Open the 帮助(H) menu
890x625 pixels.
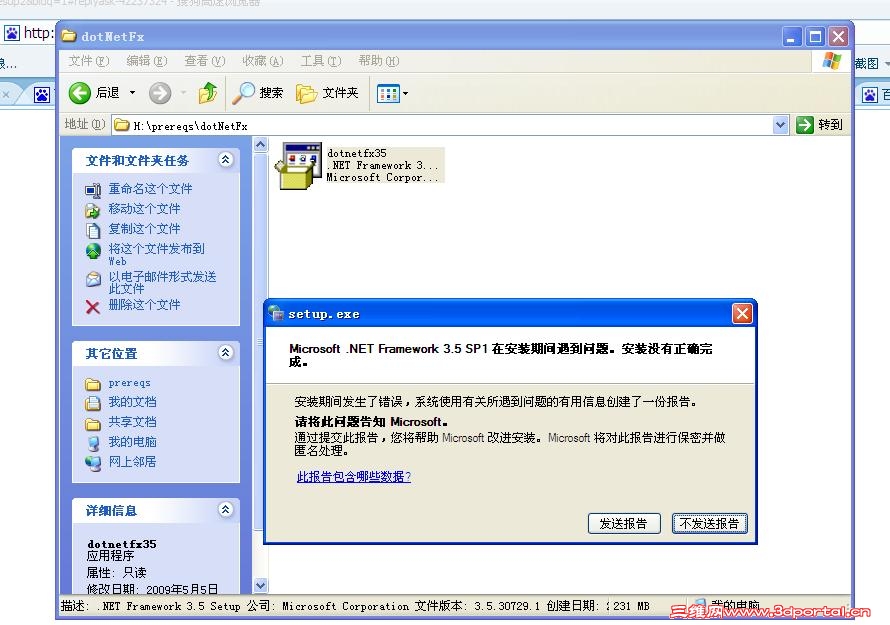click(x=379, y=61)
